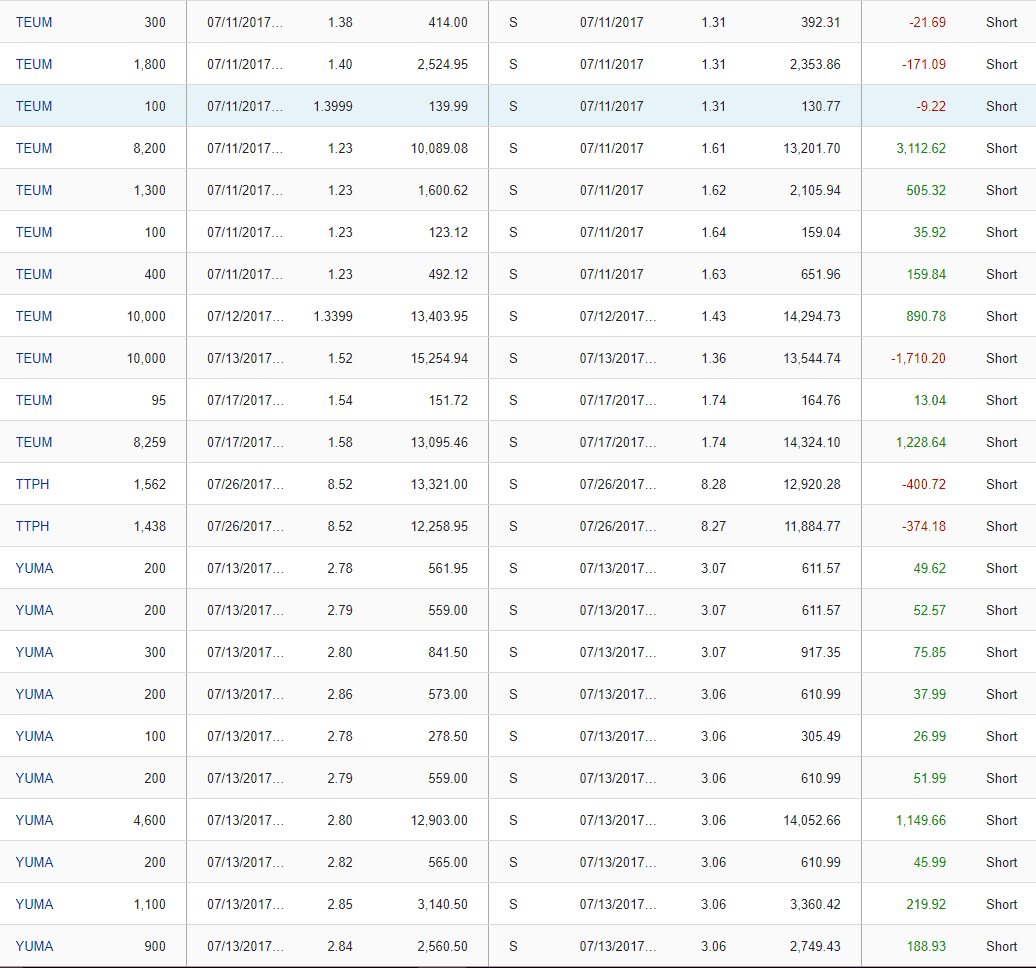
Task: Click the 15,254.94 cost cell
Action: 439,358
